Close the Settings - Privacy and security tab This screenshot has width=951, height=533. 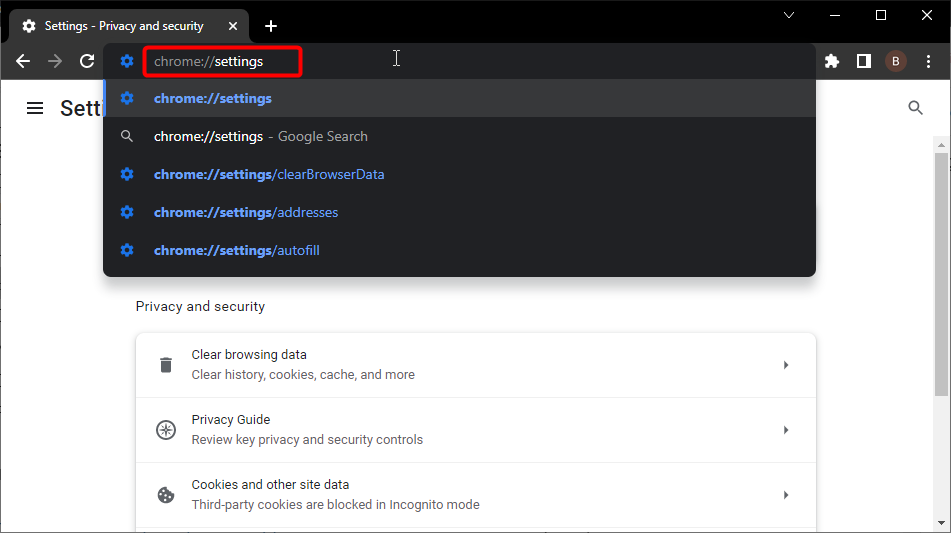coord(233,26)
